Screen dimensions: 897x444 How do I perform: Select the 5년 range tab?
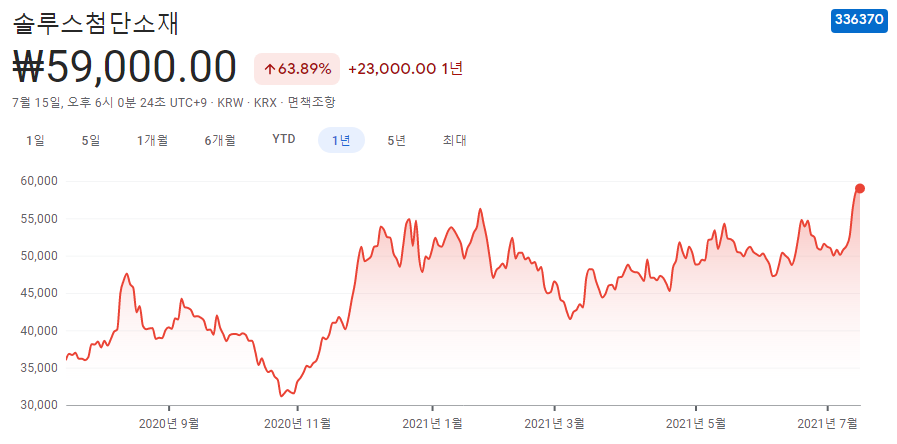[x=396, y=140]
